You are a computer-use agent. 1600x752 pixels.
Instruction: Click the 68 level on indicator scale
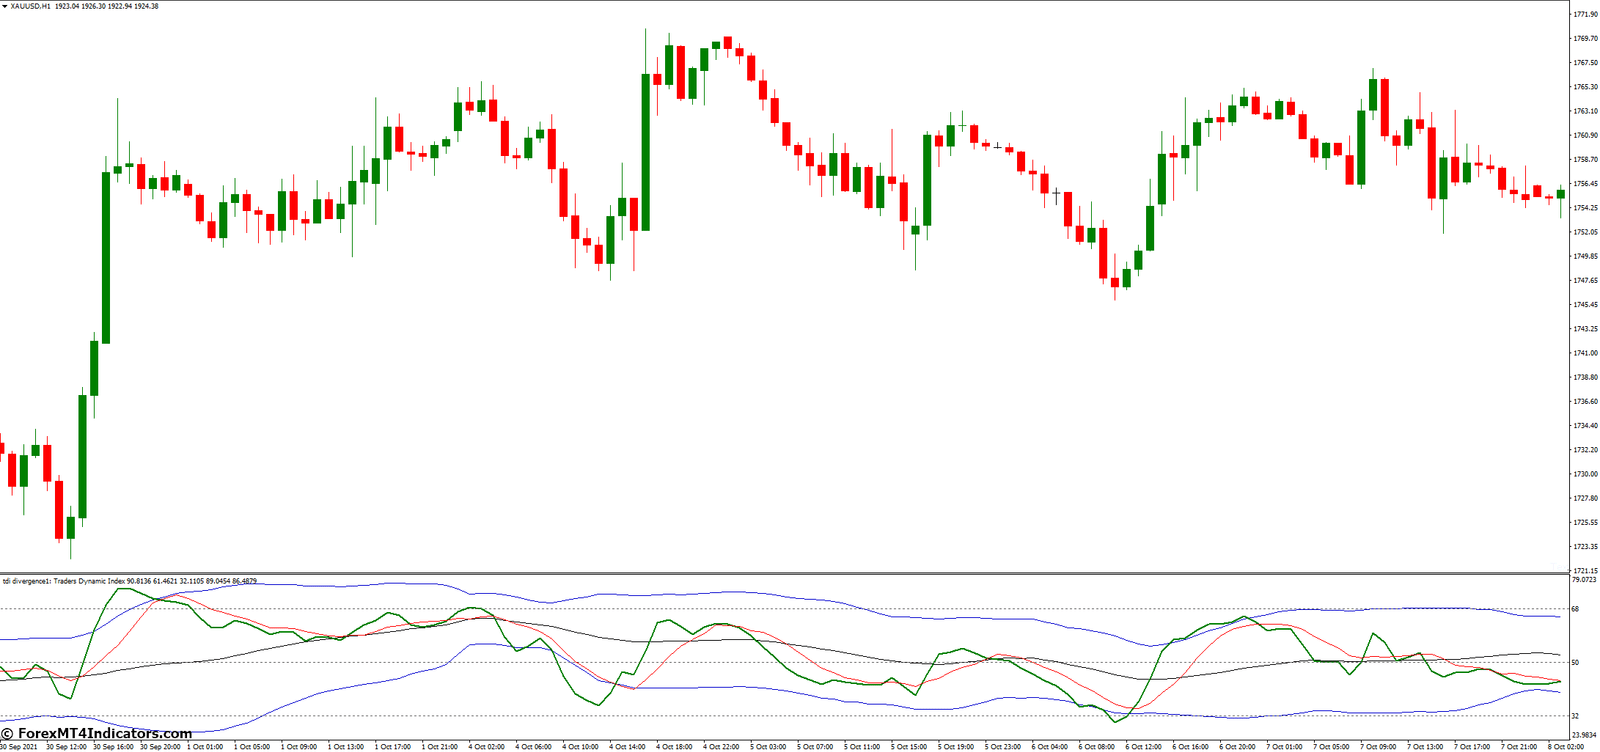tap(1575, 609)
